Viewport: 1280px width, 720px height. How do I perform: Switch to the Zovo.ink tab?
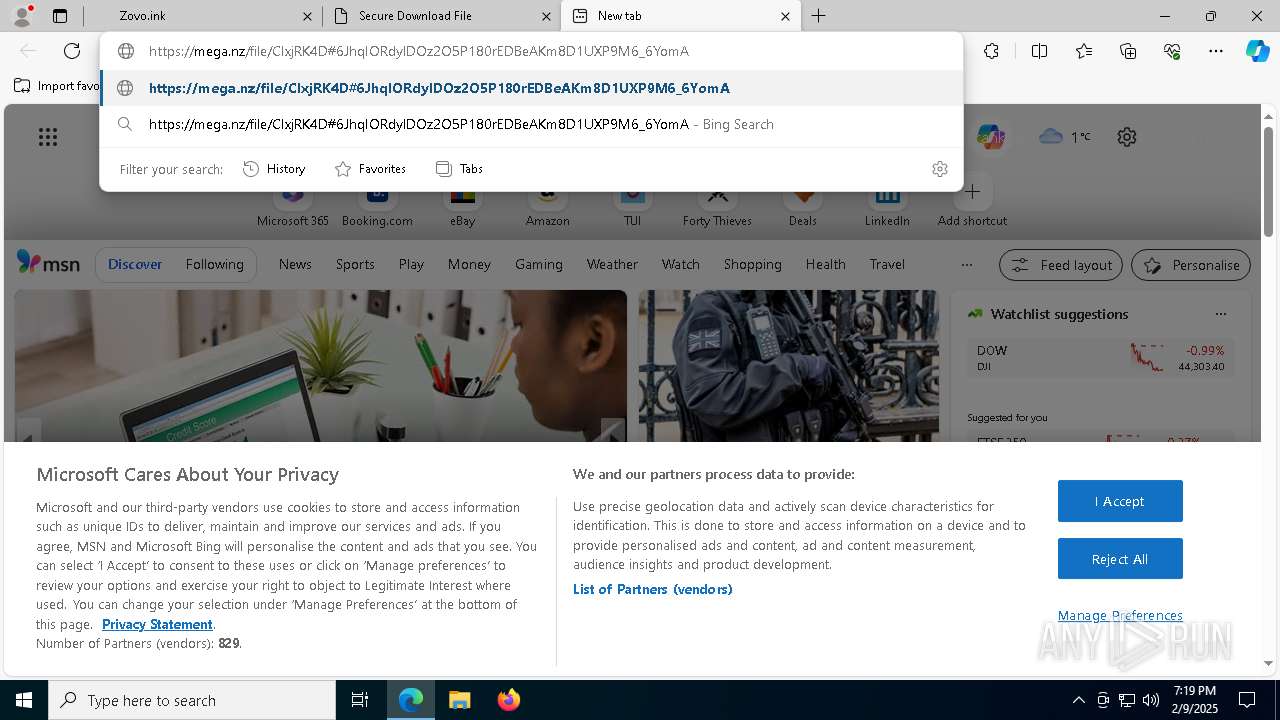200,16
